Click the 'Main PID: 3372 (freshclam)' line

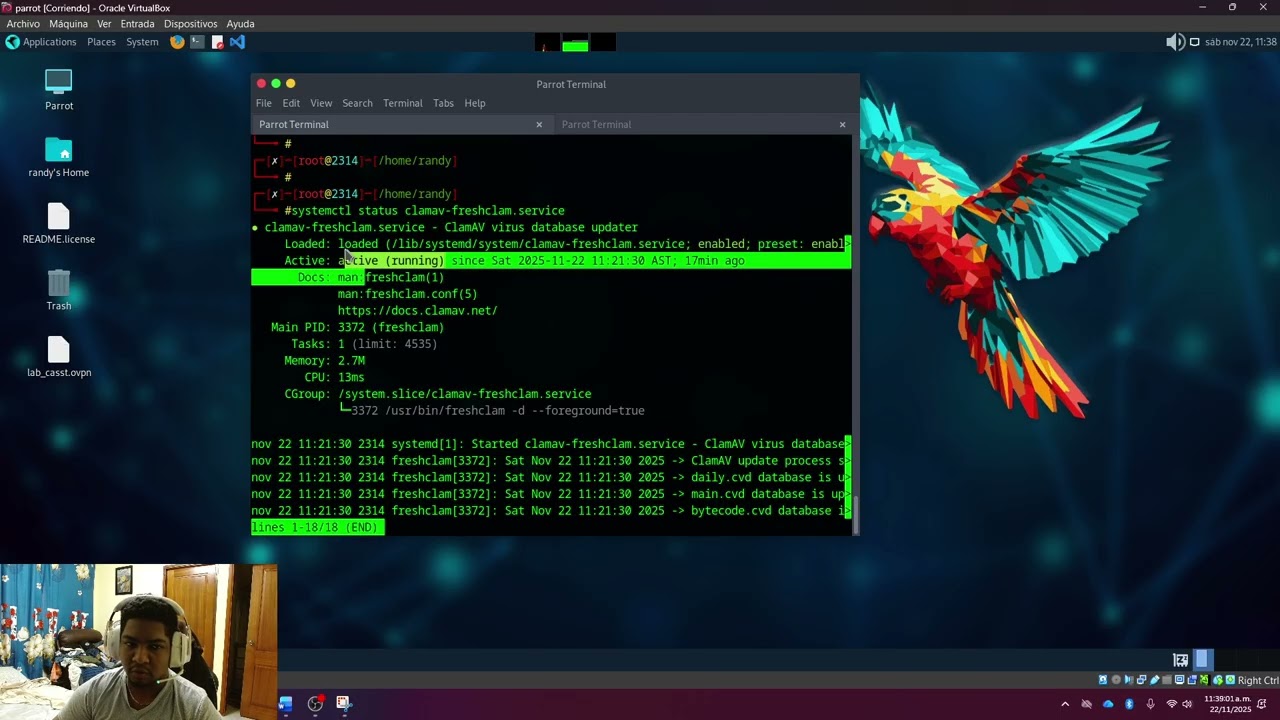357,327
